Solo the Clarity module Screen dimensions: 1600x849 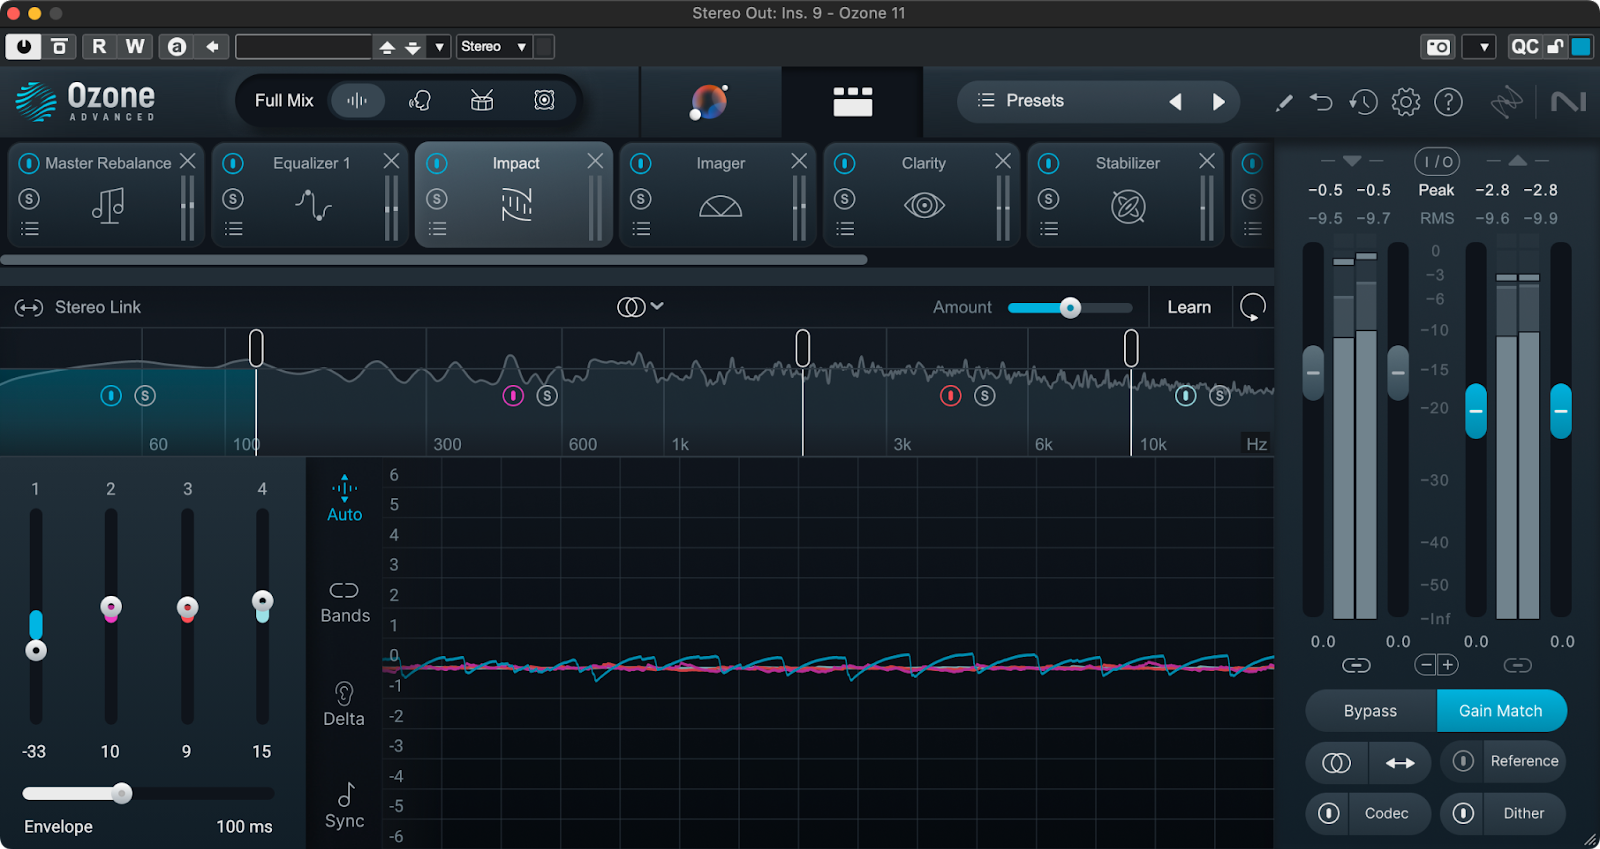pyautogui.click(x=845, y=199)
